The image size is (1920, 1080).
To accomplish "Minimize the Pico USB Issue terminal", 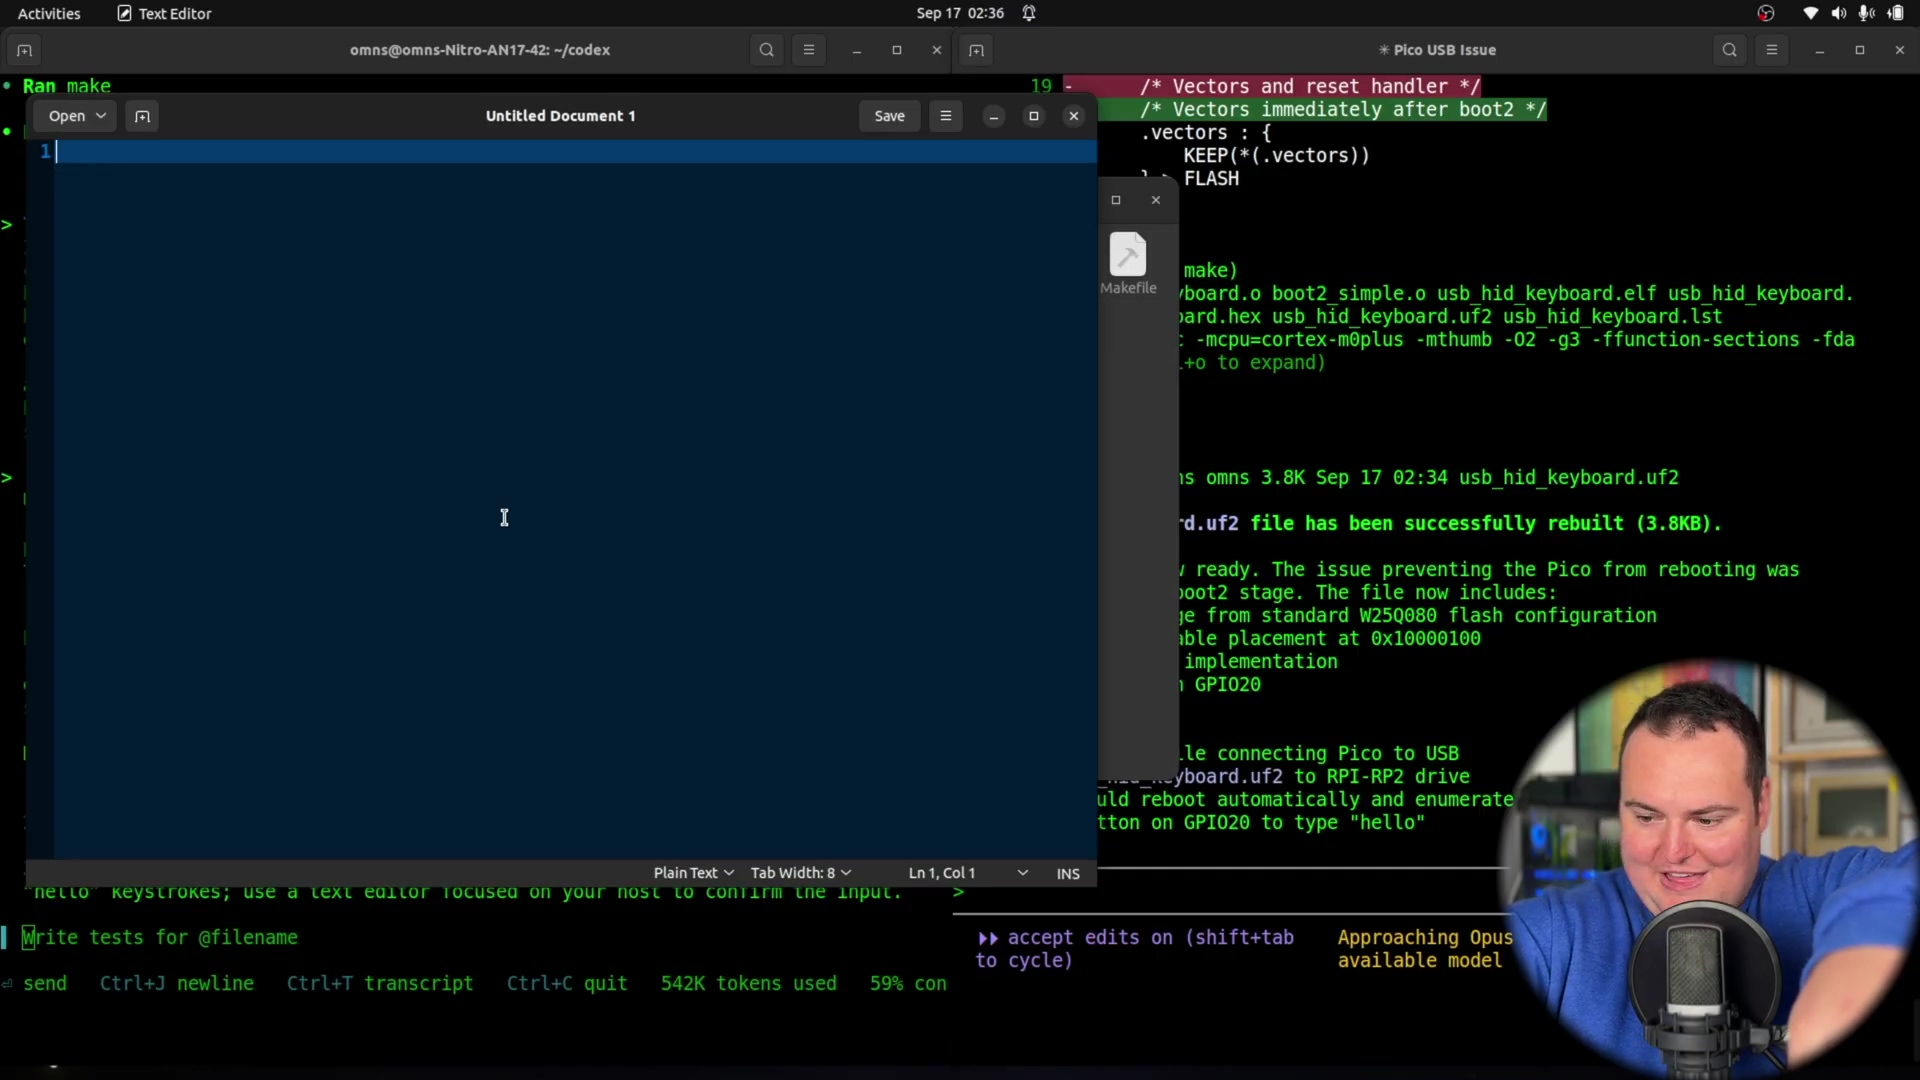I will click(x=1820, y=50).
